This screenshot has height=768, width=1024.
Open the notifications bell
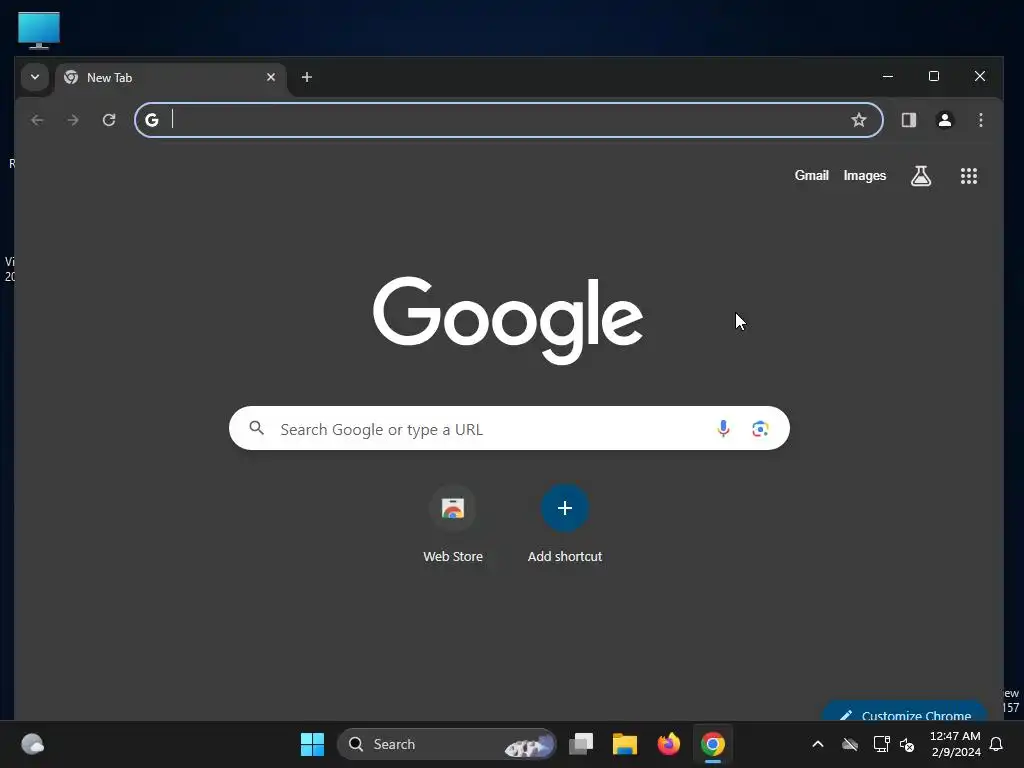pos(997,744)
